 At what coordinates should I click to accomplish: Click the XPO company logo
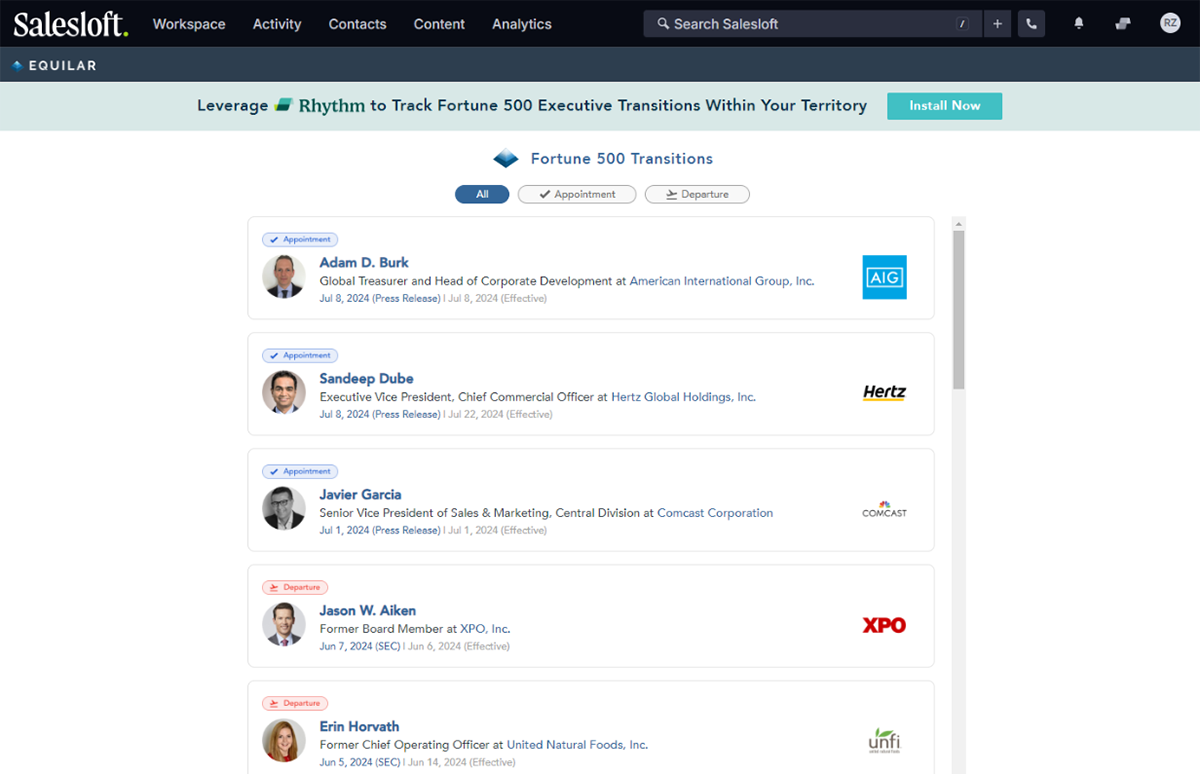click(884, 625)
